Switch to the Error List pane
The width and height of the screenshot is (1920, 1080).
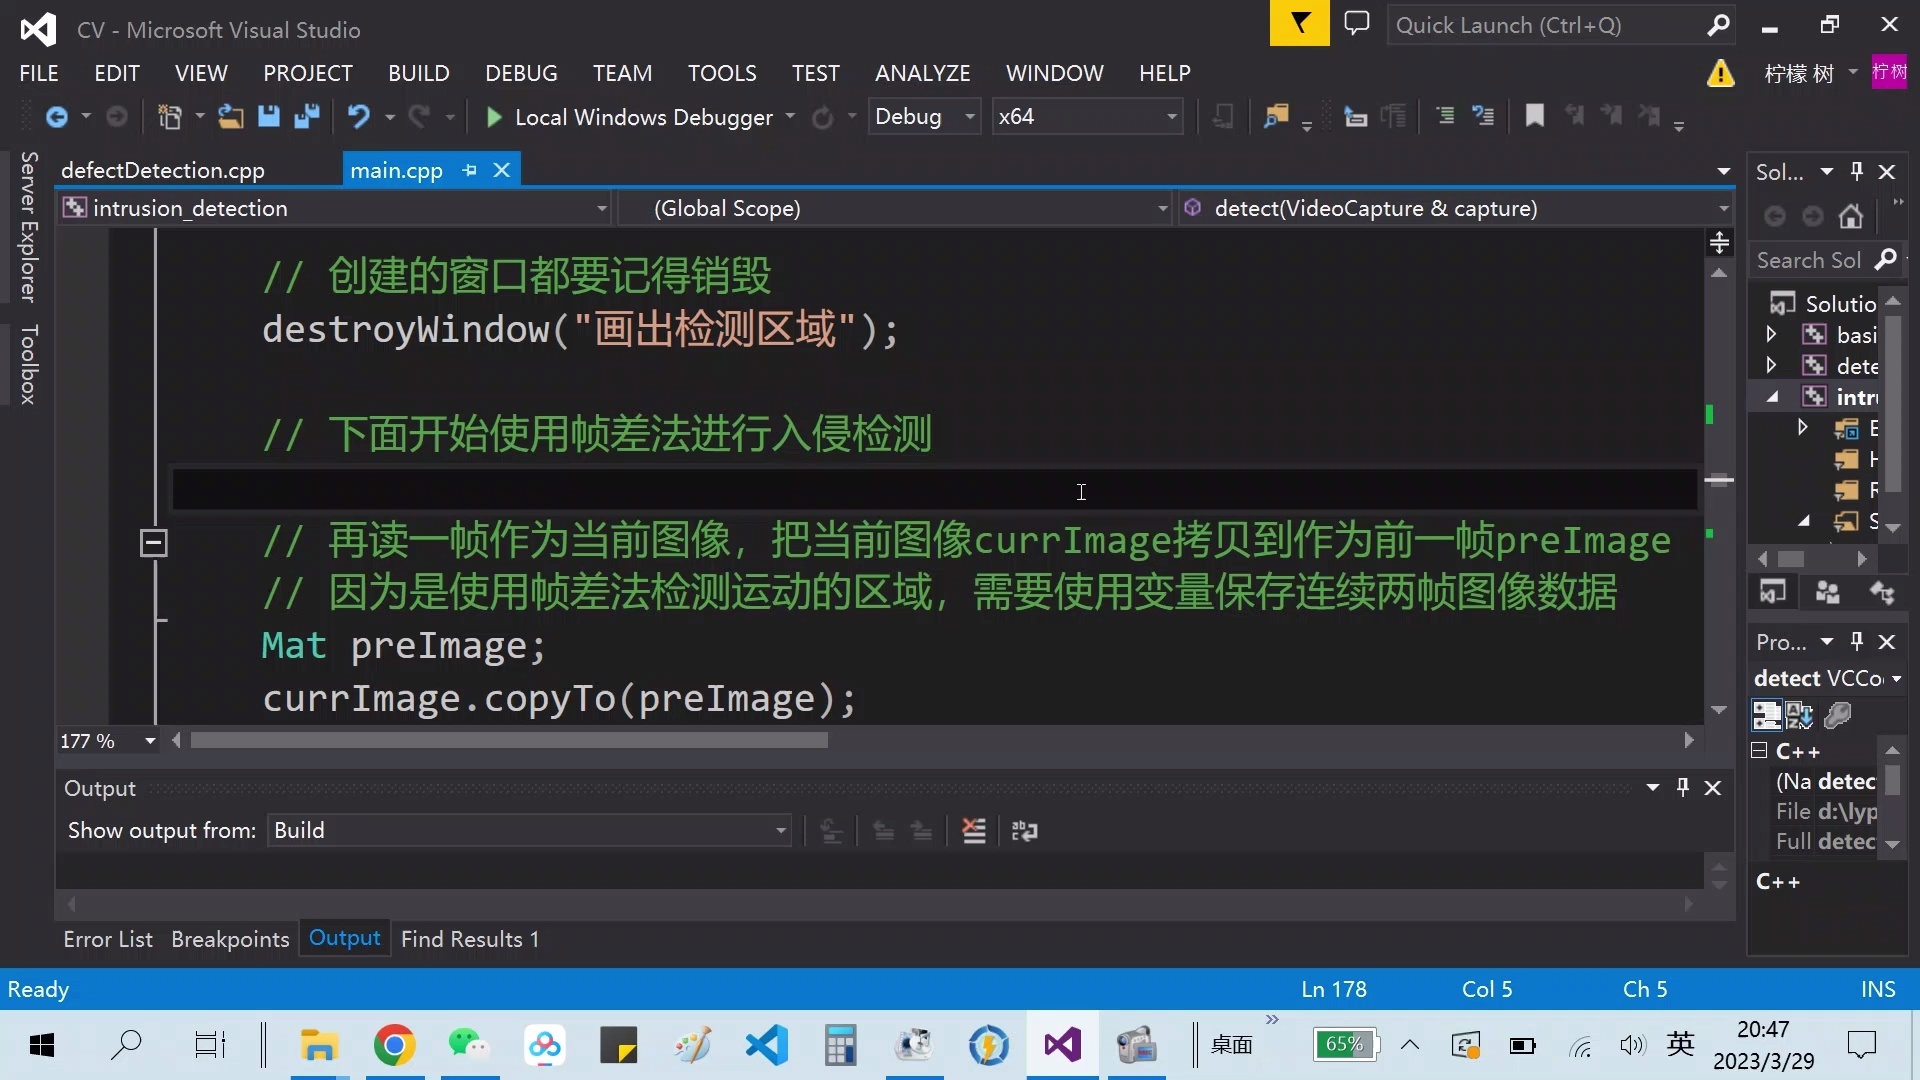pos(107,938)
